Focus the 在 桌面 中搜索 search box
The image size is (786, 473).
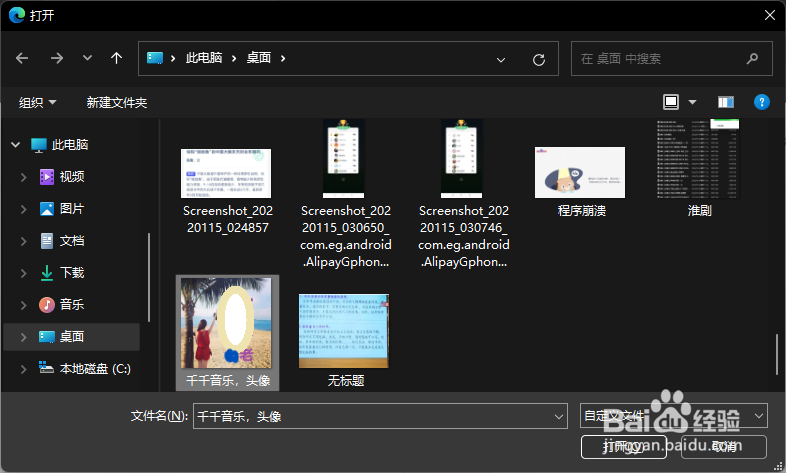click(672, 59)
